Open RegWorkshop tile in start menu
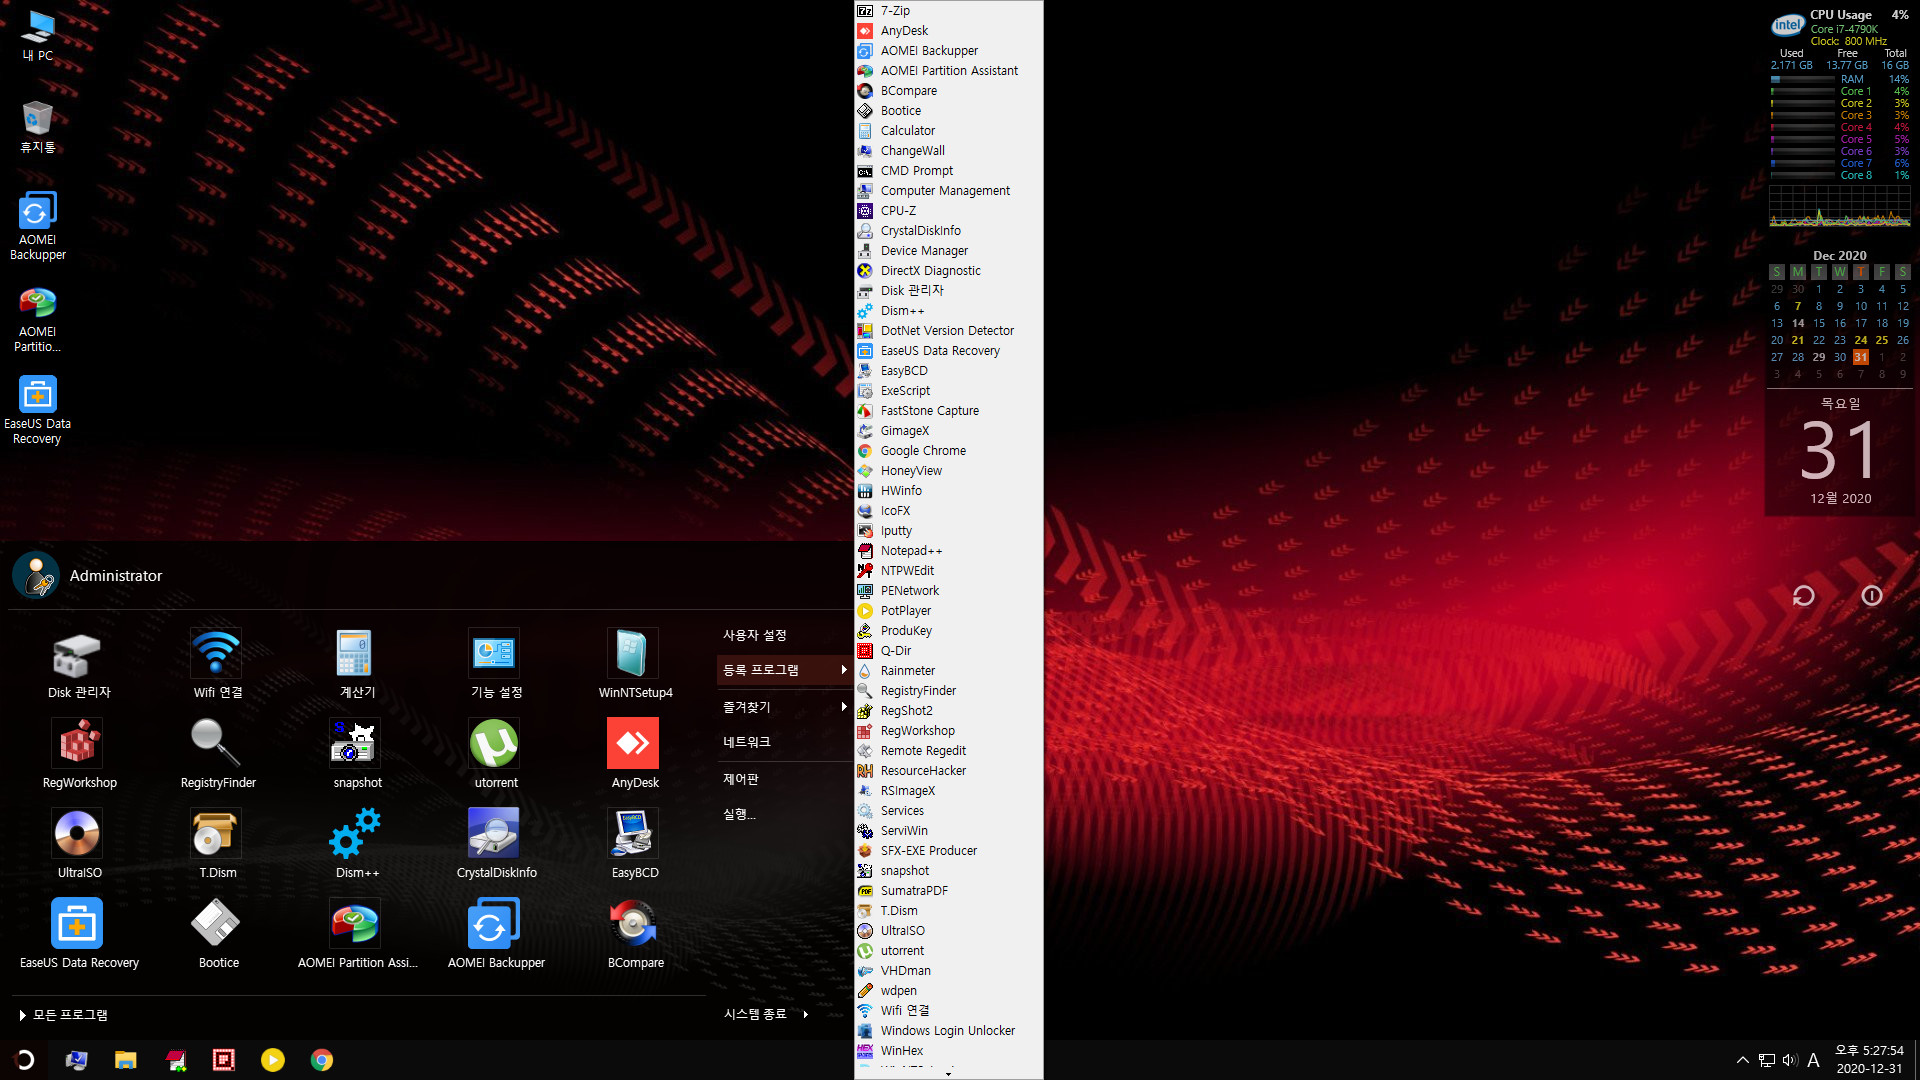The image size is (1920, 1080). point(79,755)
